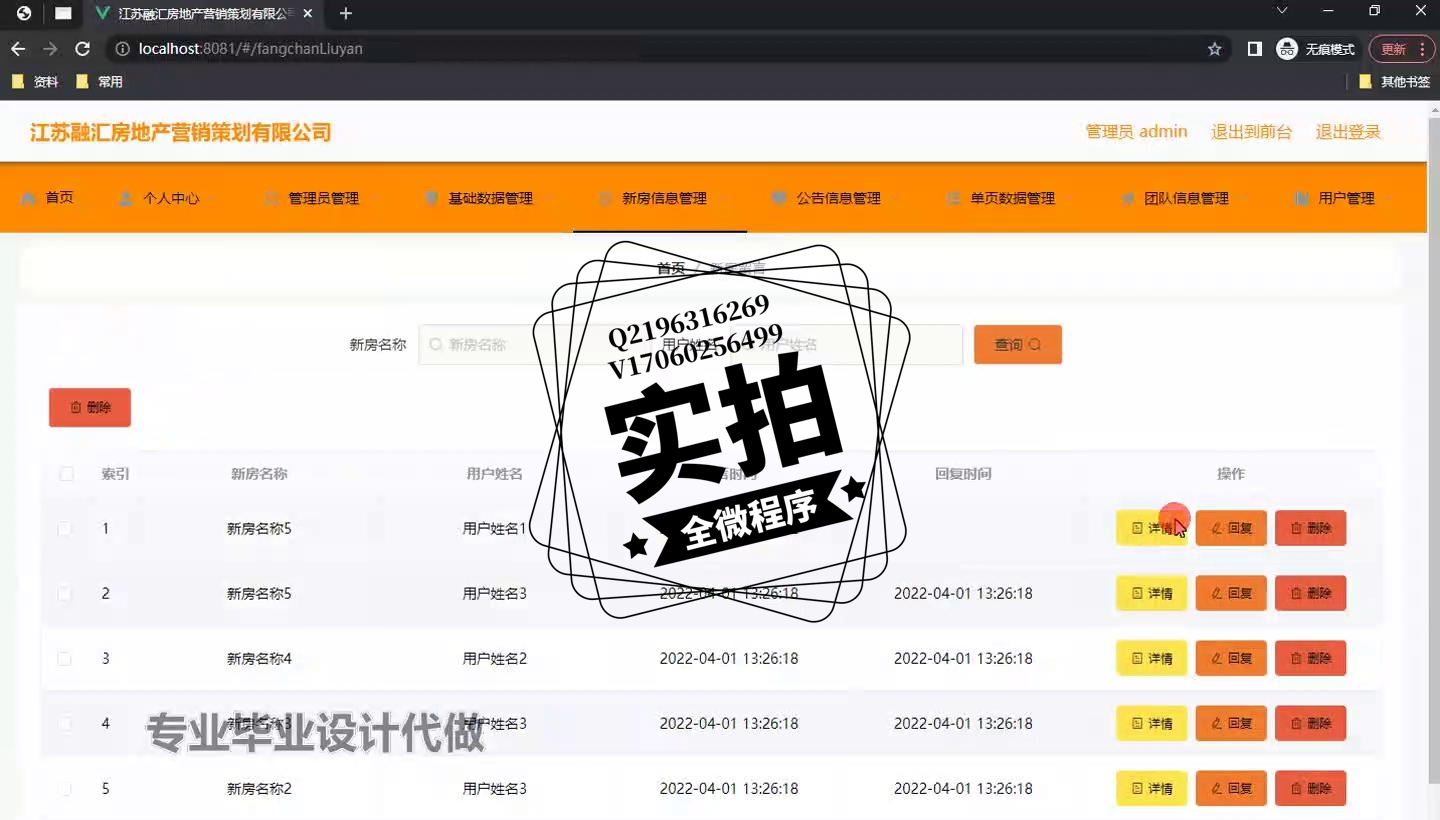Click the red batch 删除 button
Image resolution: width=1440 pixels, height=820 pixels.
[90, 407]
